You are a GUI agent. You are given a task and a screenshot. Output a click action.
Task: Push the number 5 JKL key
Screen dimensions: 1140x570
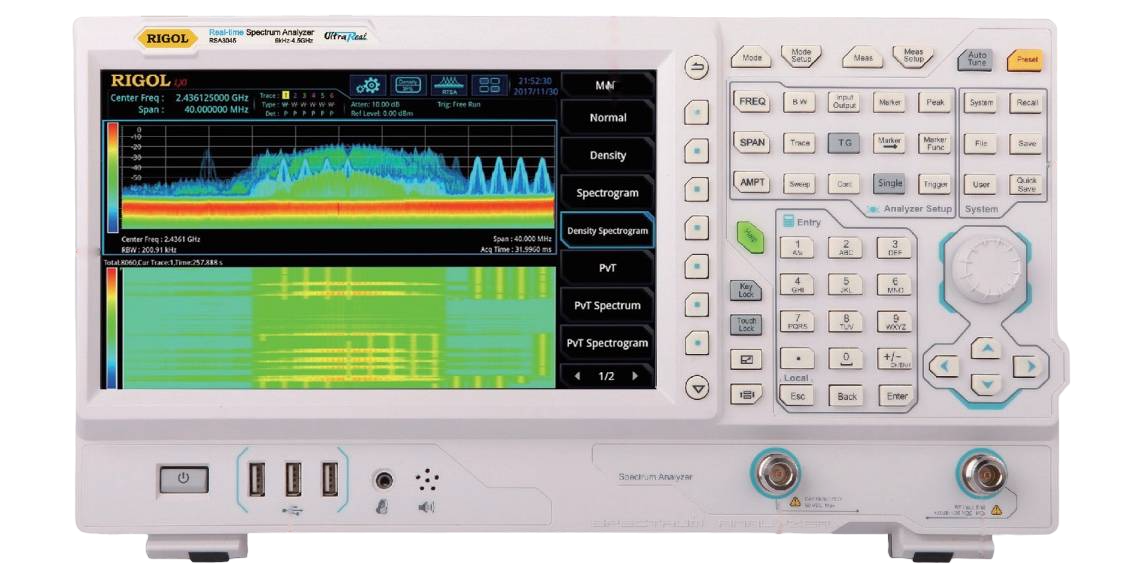pos(845,284)
